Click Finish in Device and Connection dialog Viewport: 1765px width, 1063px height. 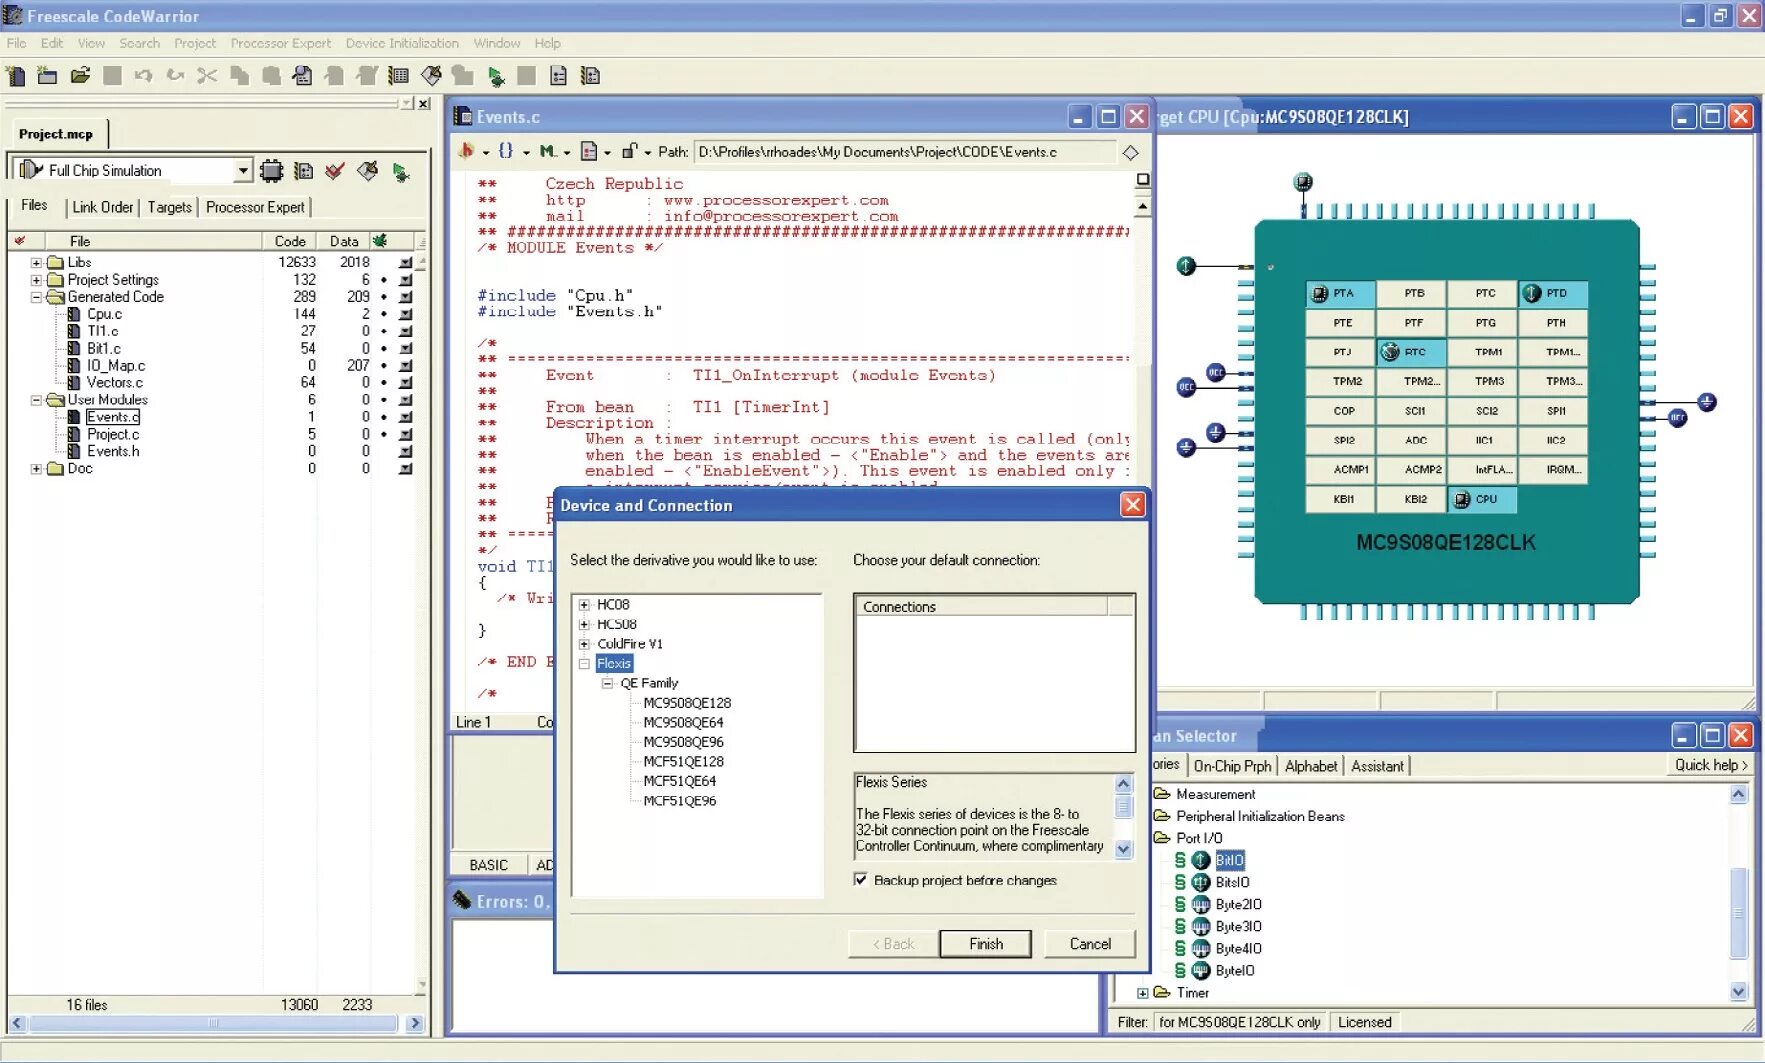pos(985,944)
